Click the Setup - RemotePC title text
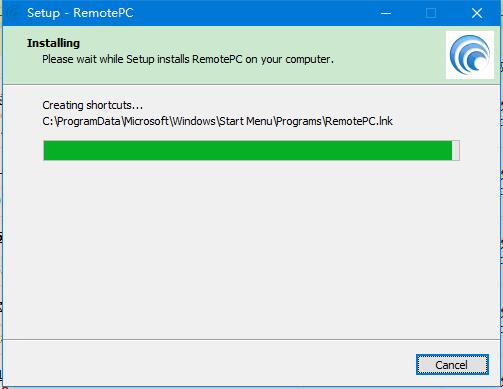 [x=80, y=13]
